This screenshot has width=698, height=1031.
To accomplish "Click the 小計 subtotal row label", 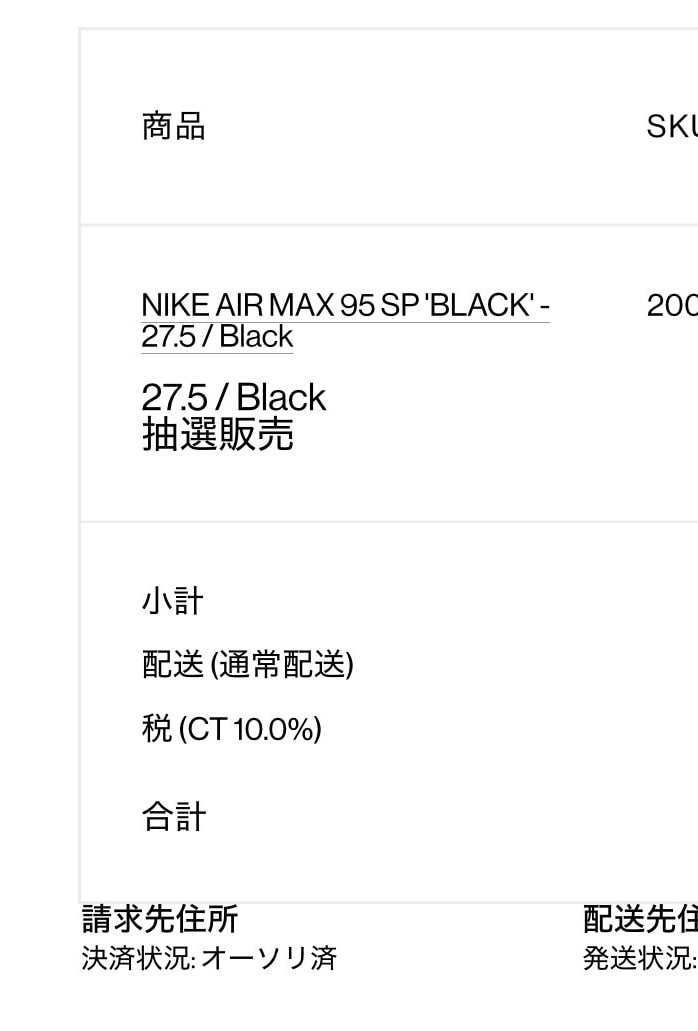I will tap(171, 601).
